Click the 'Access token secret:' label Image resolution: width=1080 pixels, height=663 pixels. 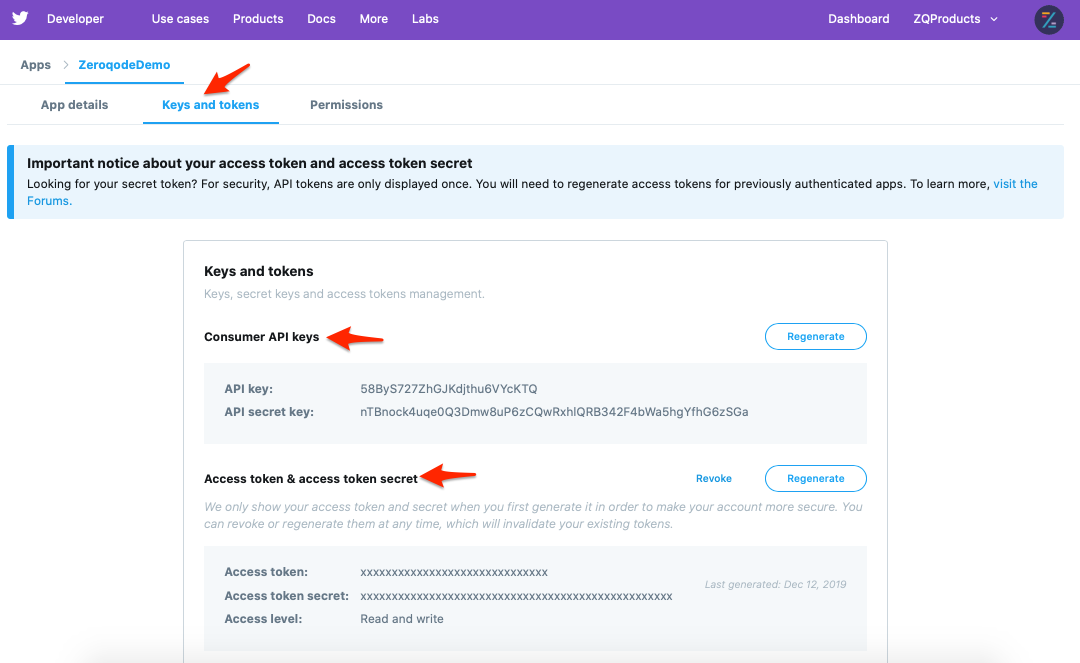point(287,596)
